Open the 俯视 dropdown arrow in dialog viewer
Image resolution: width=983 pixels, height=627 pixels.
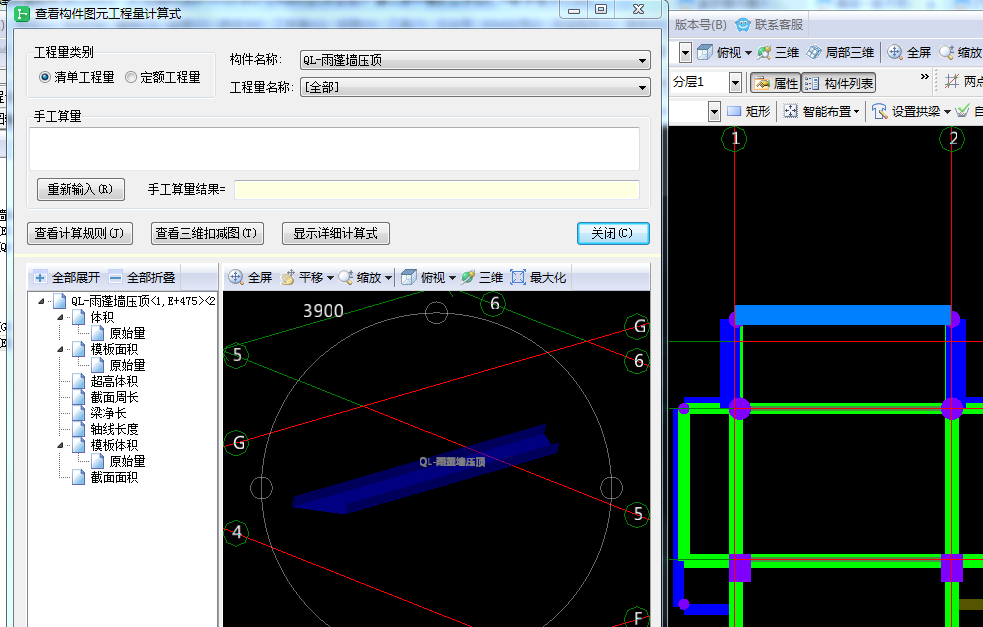tap(453, 278)
